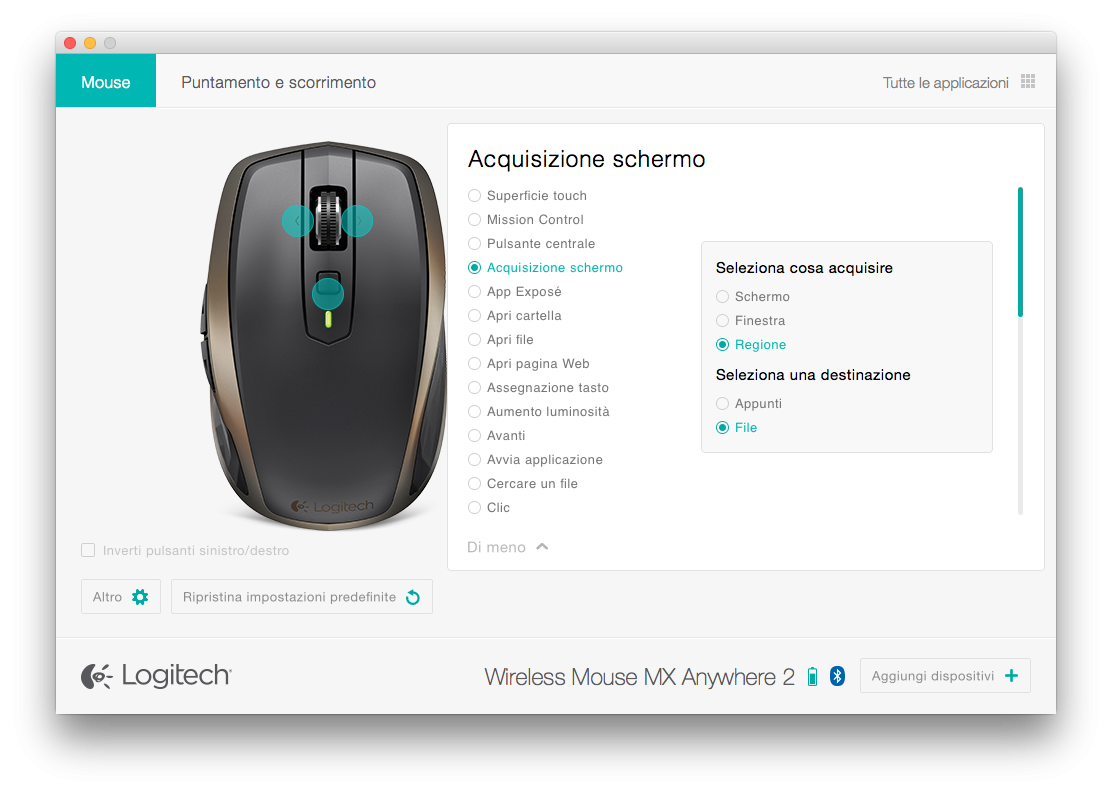
Task: Click Ripristina impostazioni predefinite button
Action: click(302, 597)
